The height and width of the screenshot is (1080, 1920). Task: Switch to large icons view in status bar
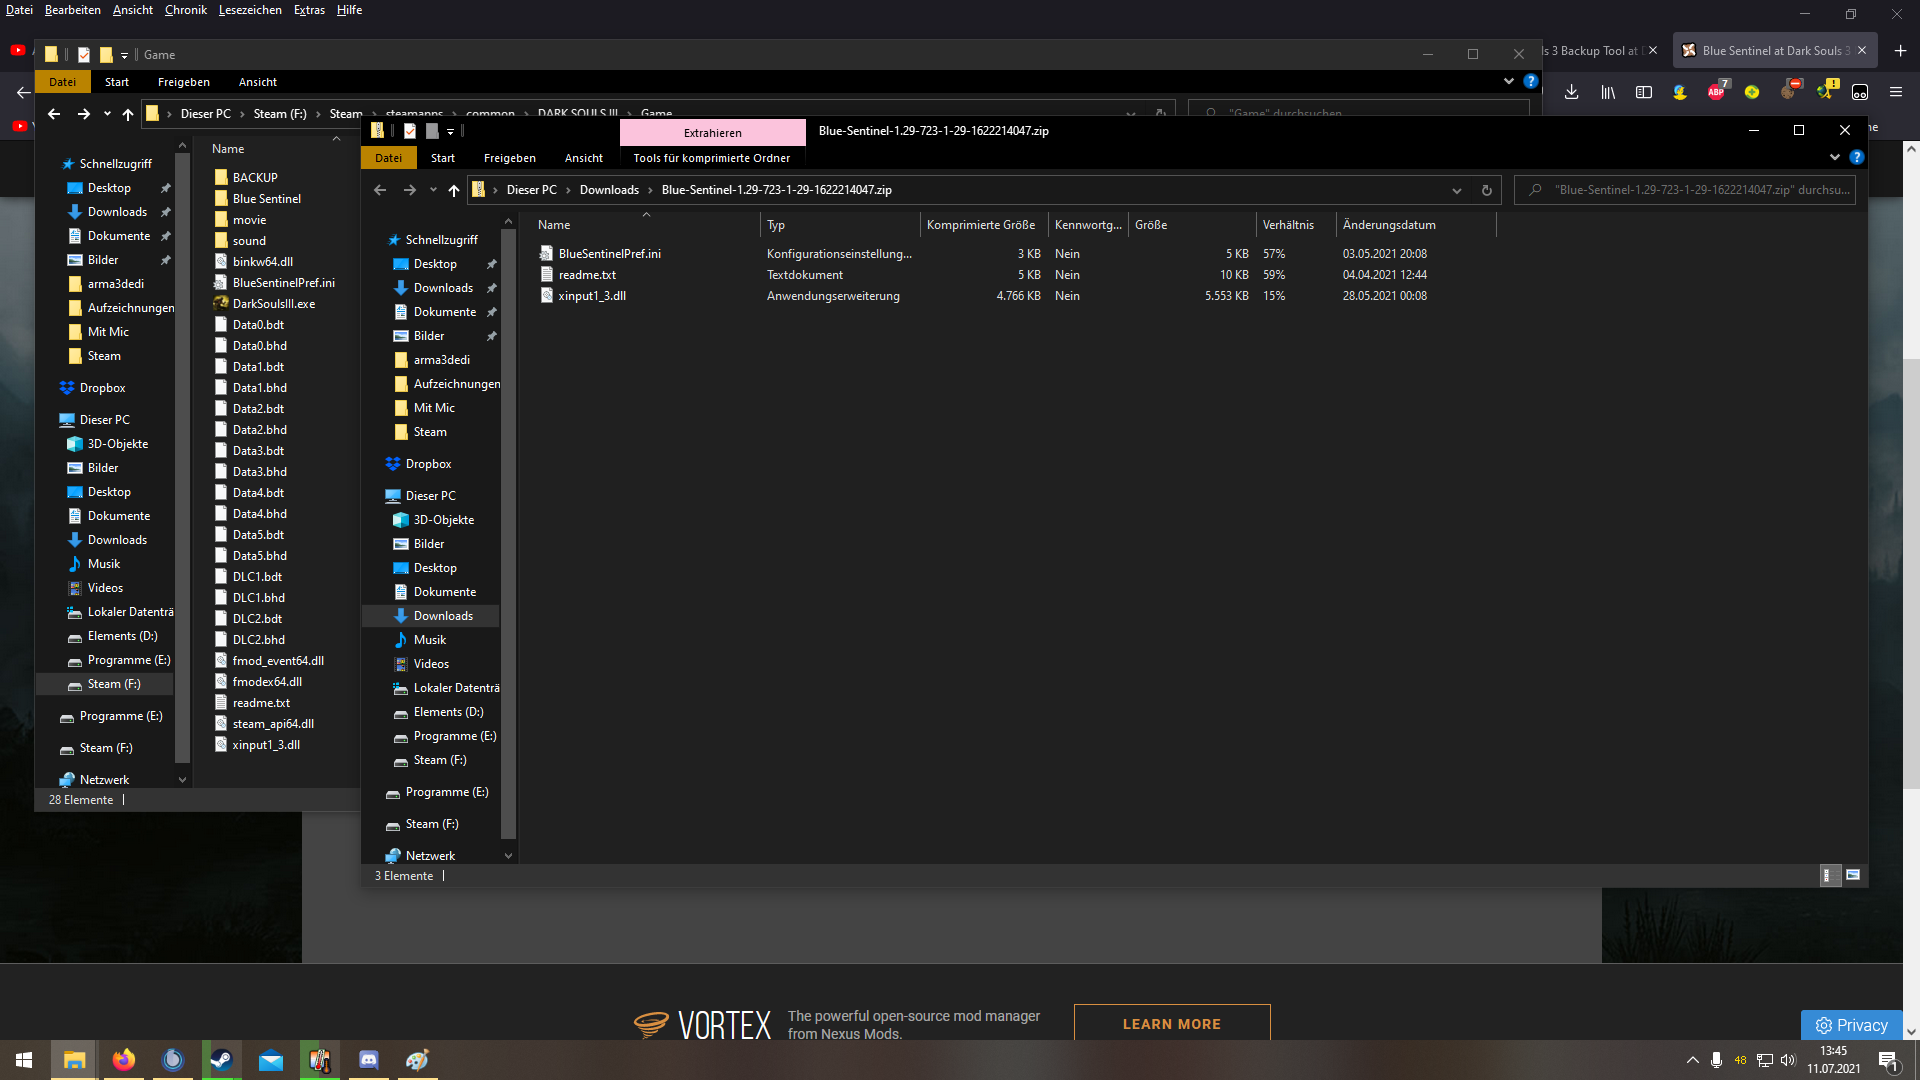click(x=1853, y=875)
